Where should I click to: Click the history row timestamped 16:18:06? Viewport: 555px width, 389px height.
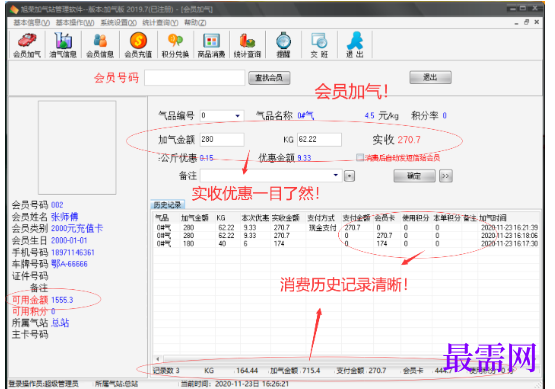click(x=347, y=235)
